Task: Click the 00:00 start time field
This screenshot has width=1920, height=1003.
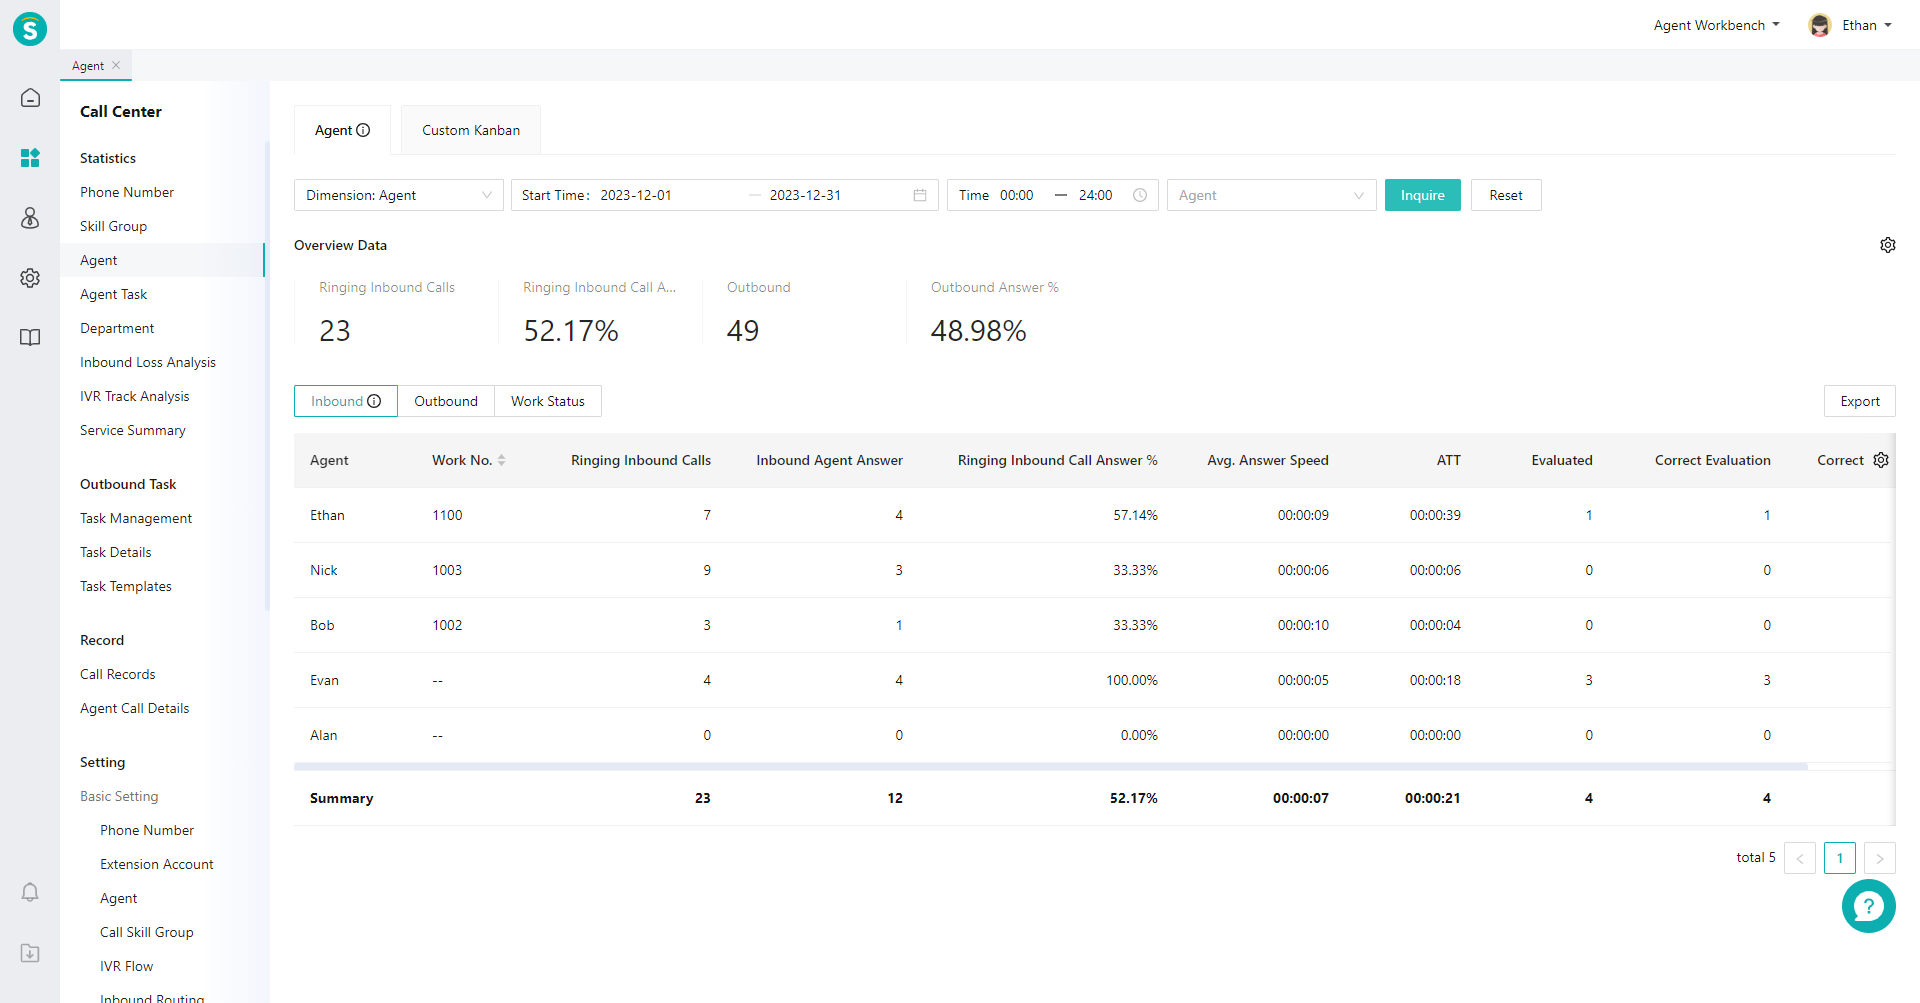Action: point(1017,195)
